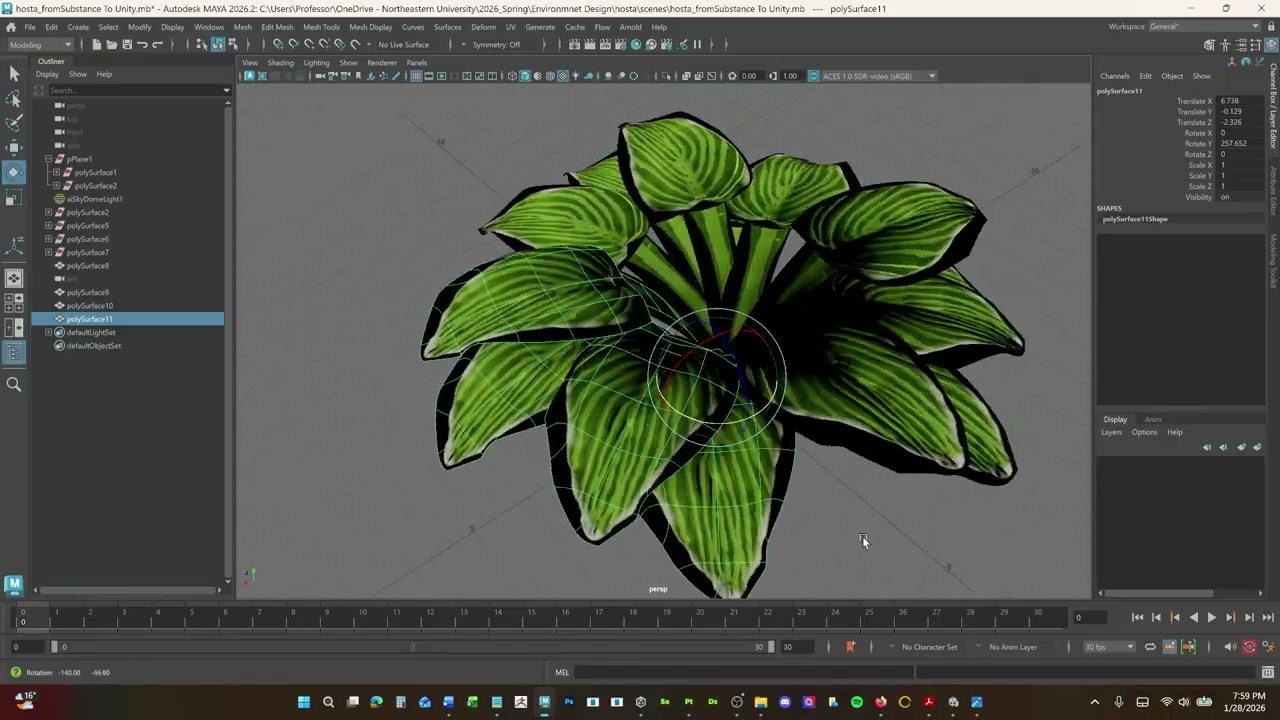
Task: Play animation backwards
Action: click(x=1193, y=618)
